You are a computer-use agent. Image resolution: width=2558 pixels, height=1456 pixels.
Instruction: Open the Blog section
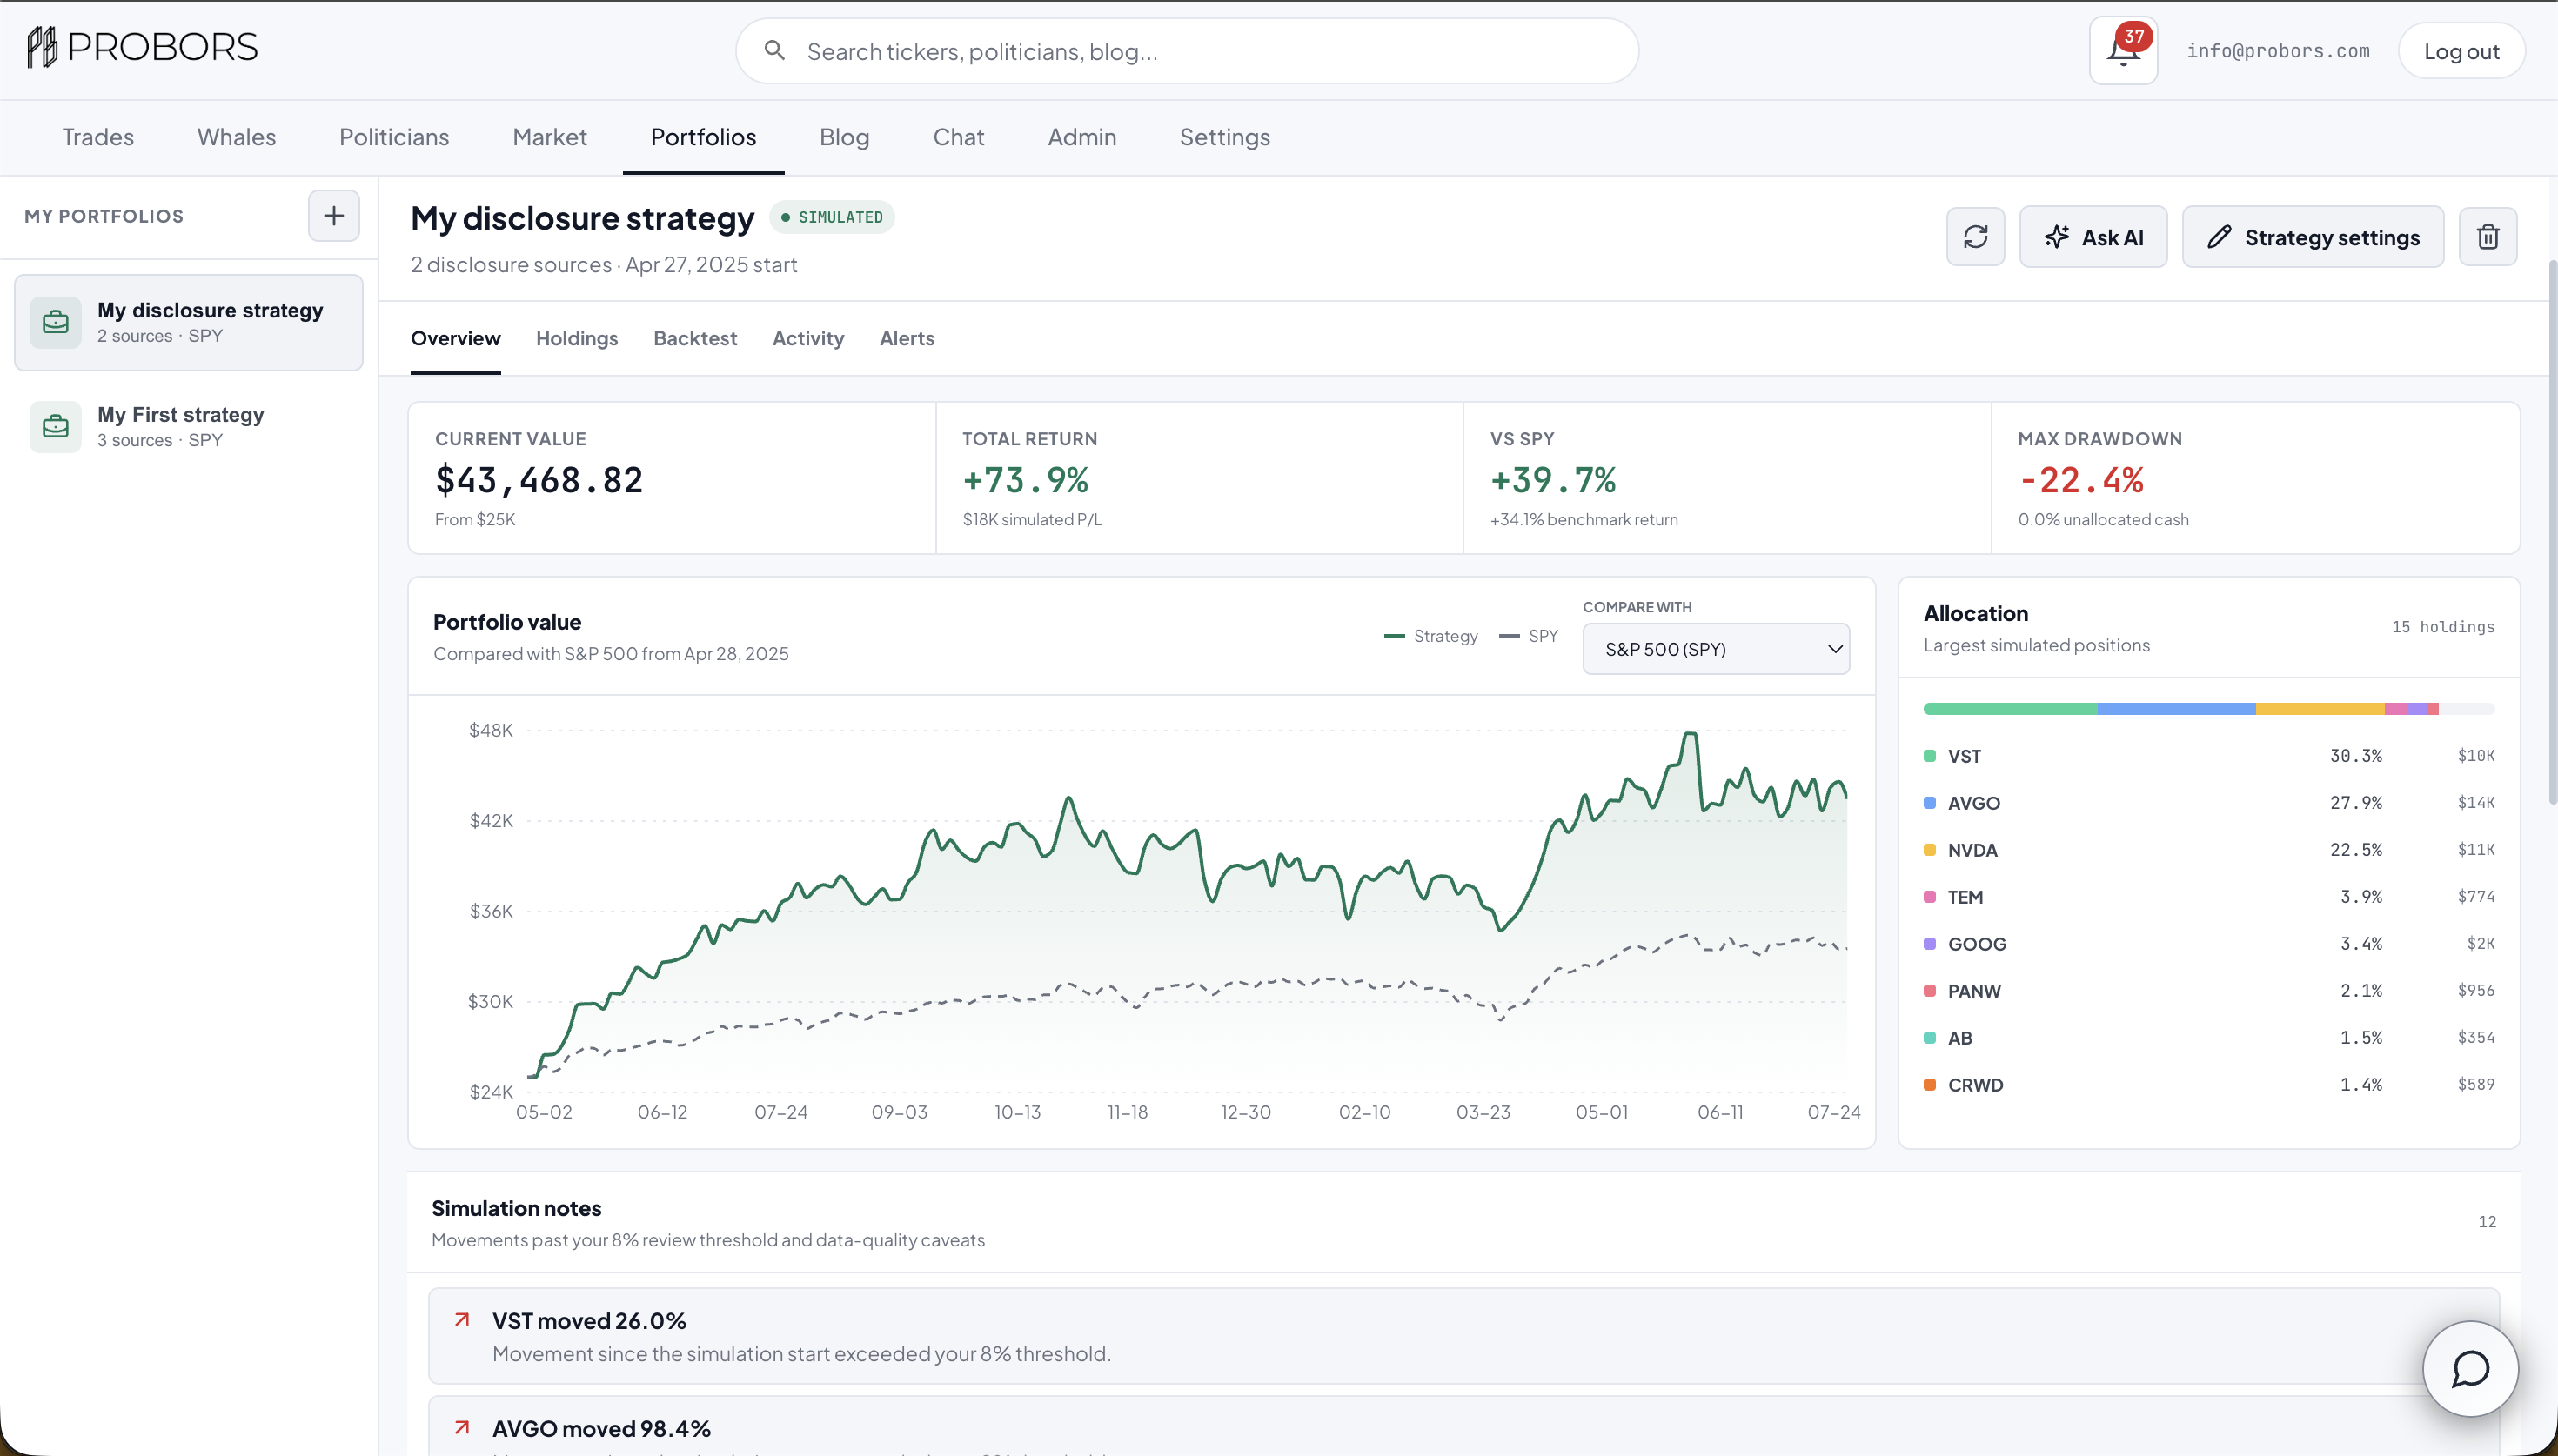click(844, 137)
